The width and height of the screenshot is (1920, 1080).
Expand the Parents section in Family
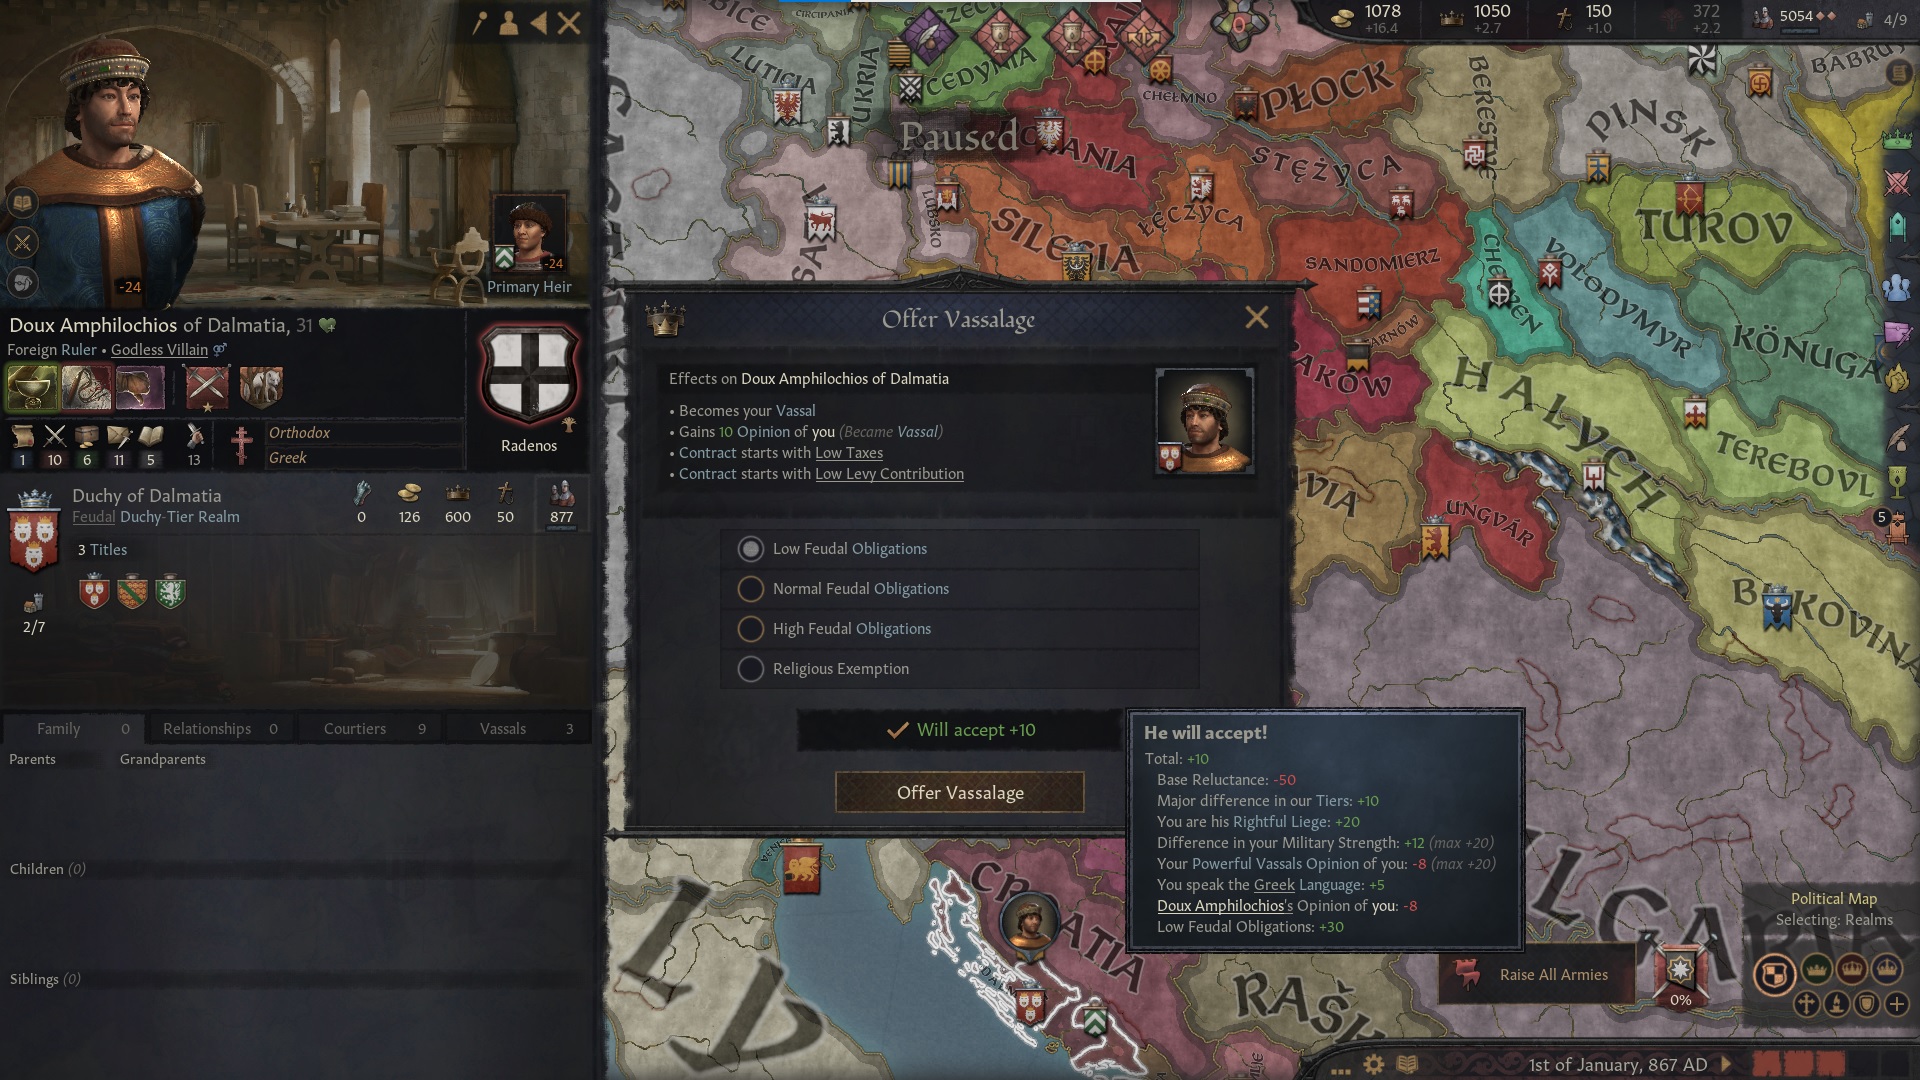(32, 759)
